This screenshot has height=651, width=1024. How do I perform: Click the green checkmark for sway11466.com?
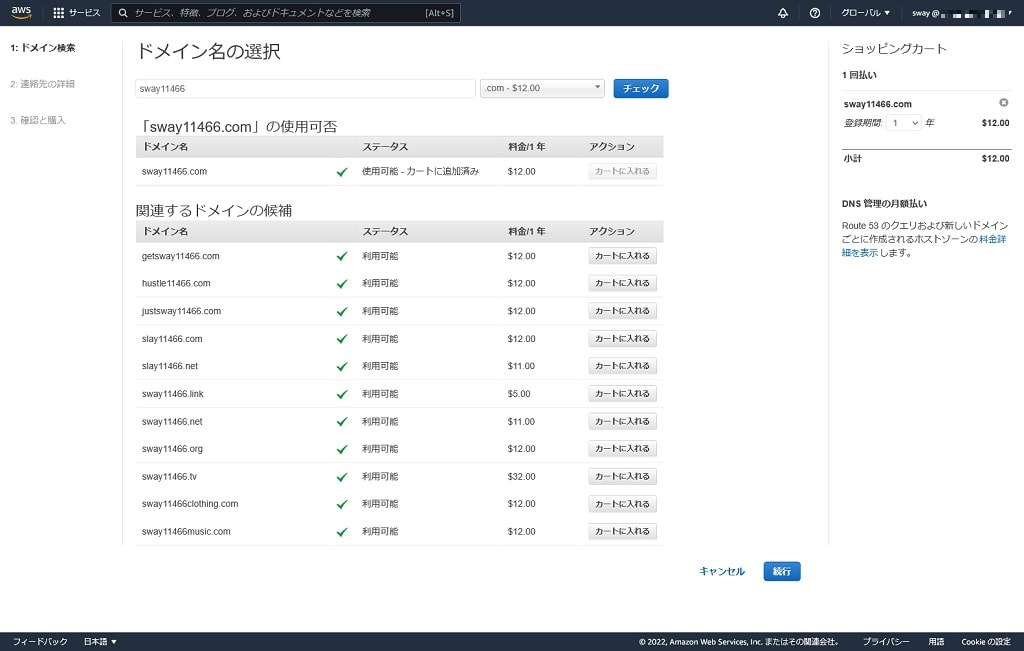coord(342,172)
